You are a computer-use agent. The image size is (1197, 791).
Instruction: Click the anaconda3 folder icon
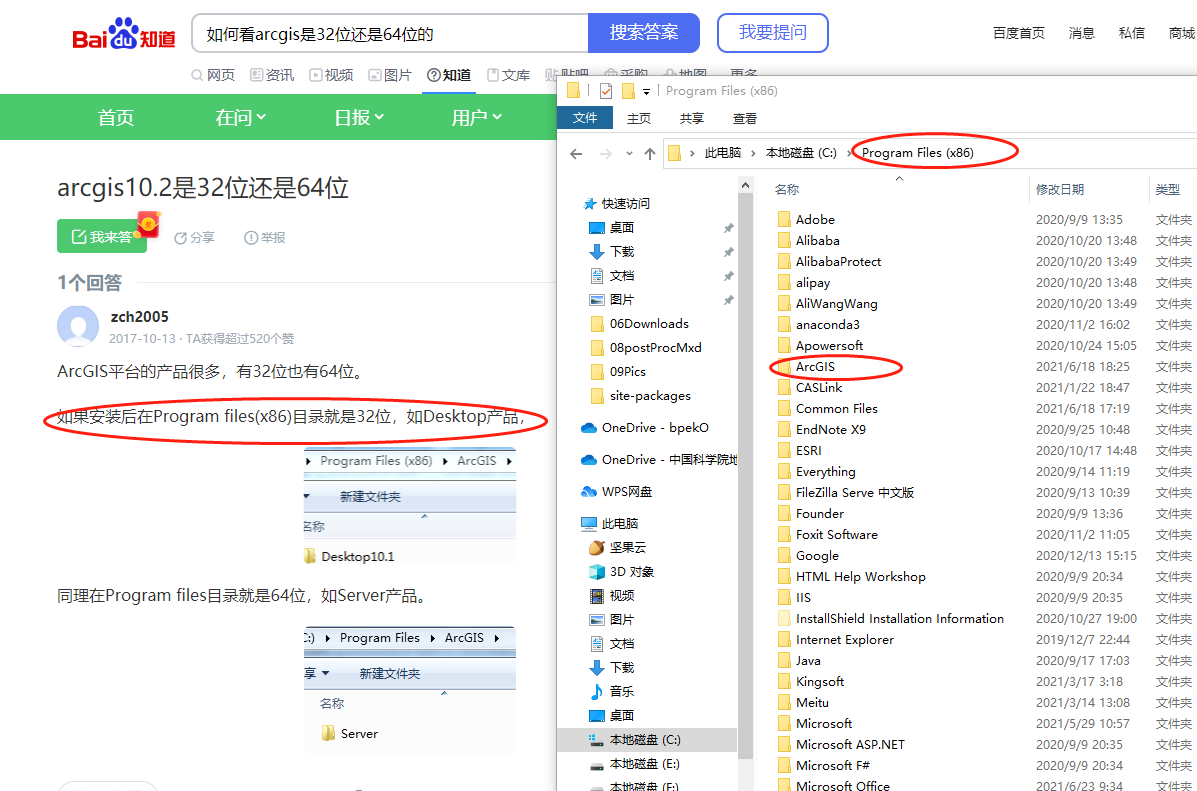click(x=784, y=324)
